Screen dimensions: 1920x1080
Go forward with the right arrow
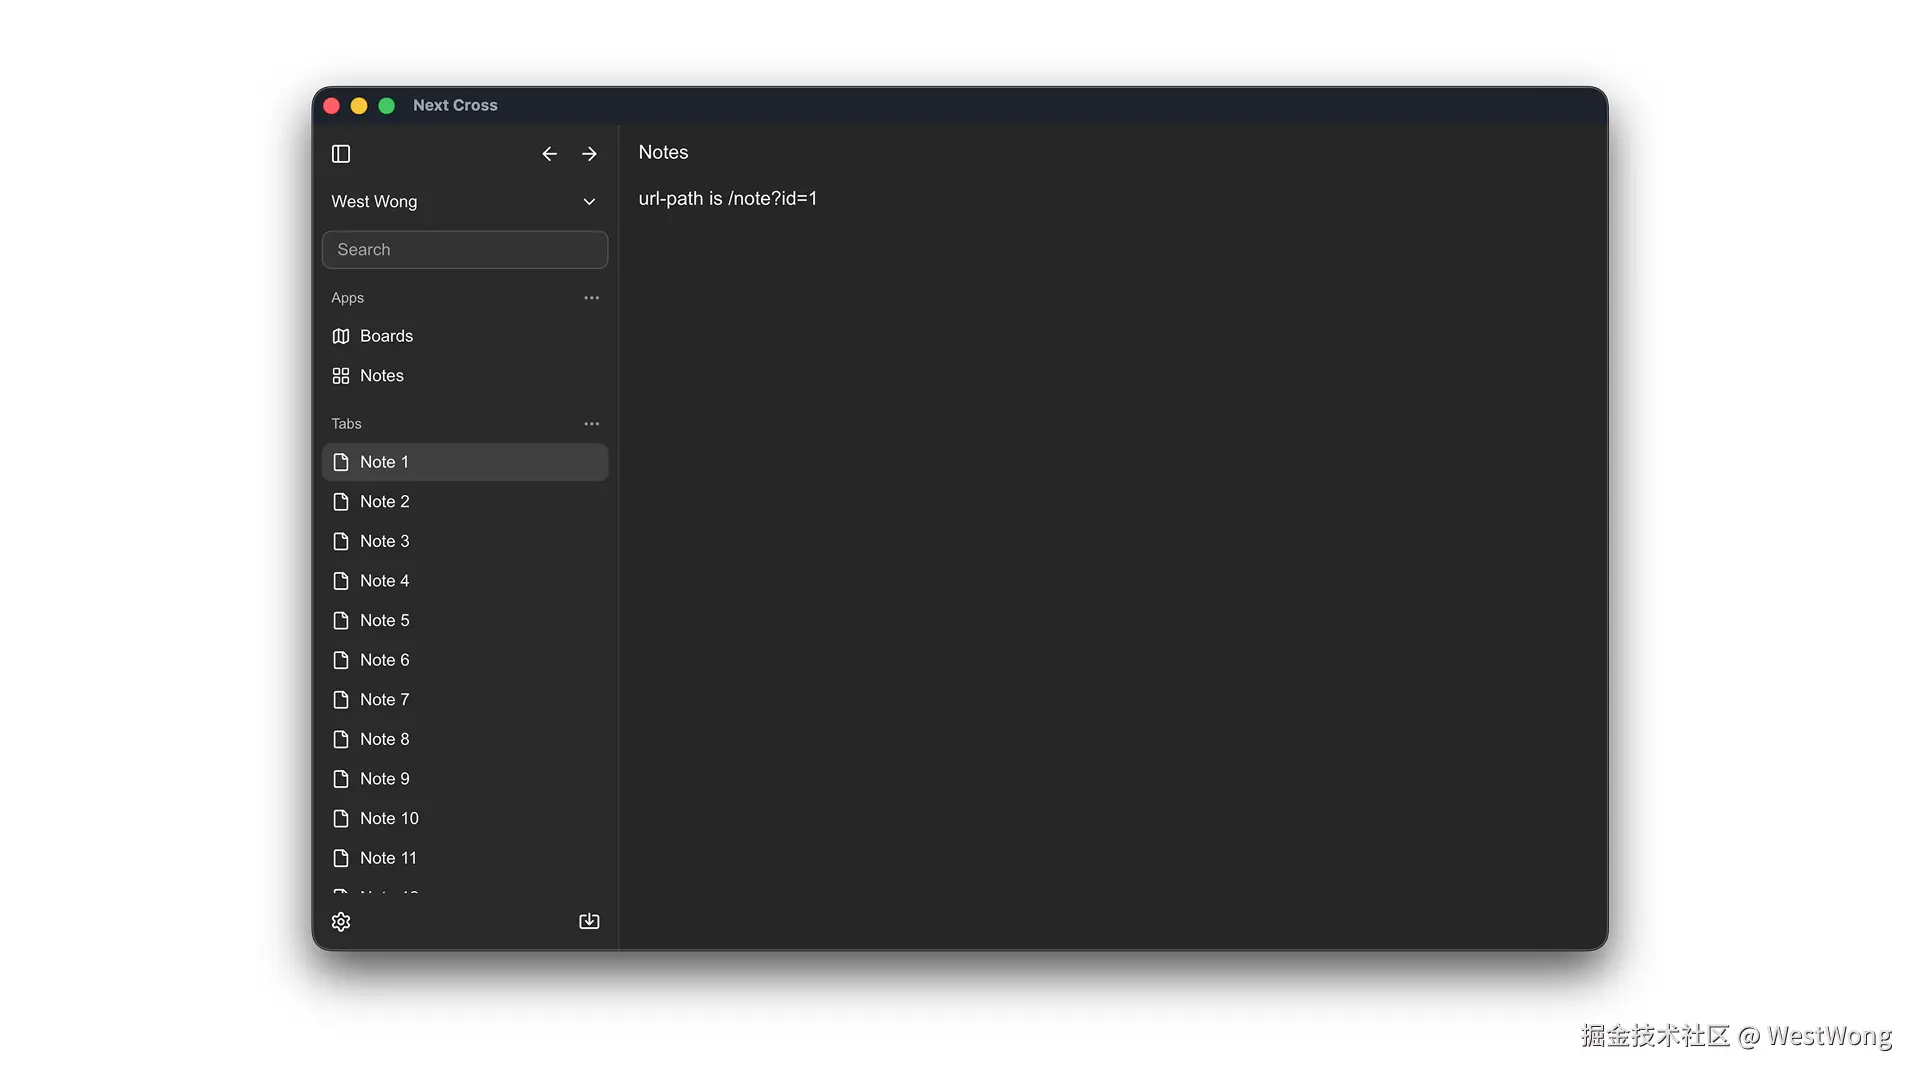(589, 154)
